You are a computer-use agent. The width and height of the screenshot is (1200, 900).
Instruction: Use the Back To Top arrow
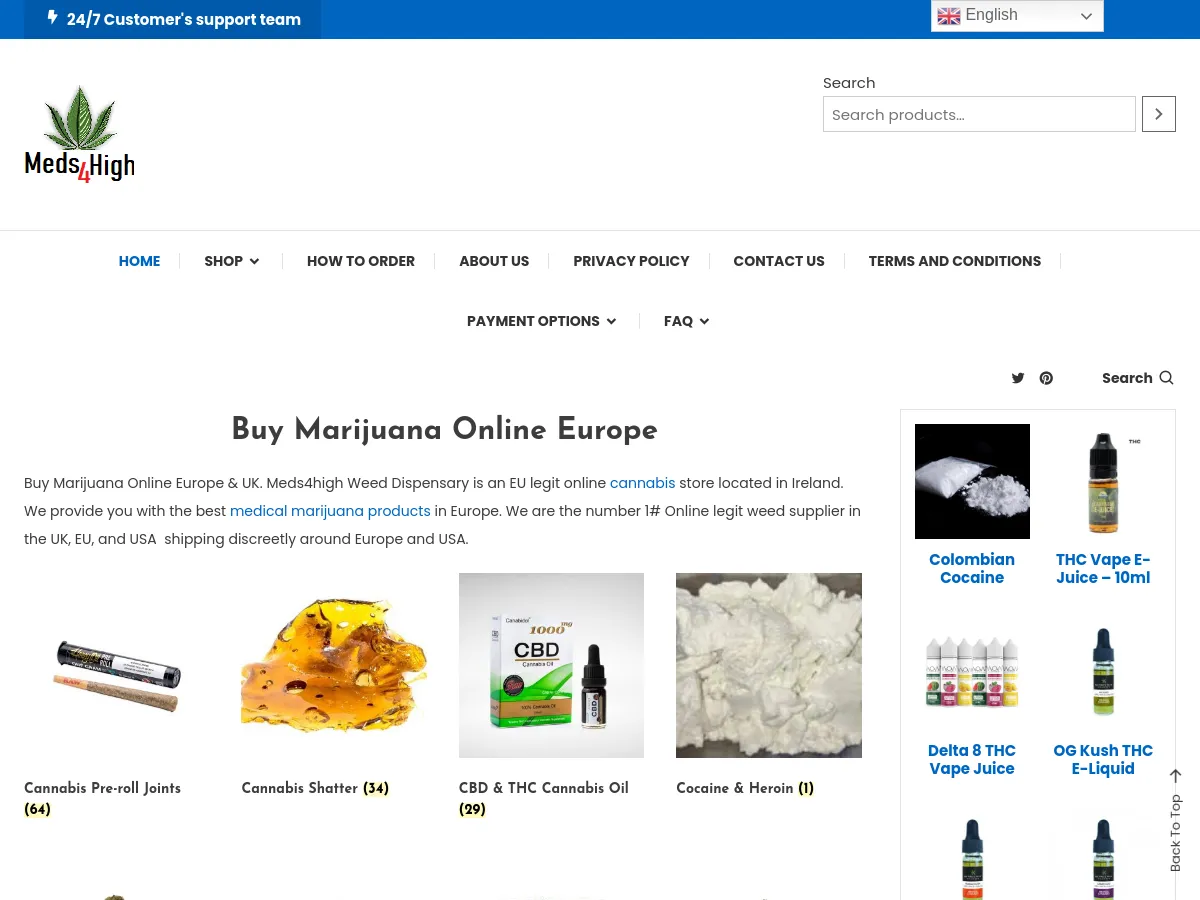click(1175, 776)
